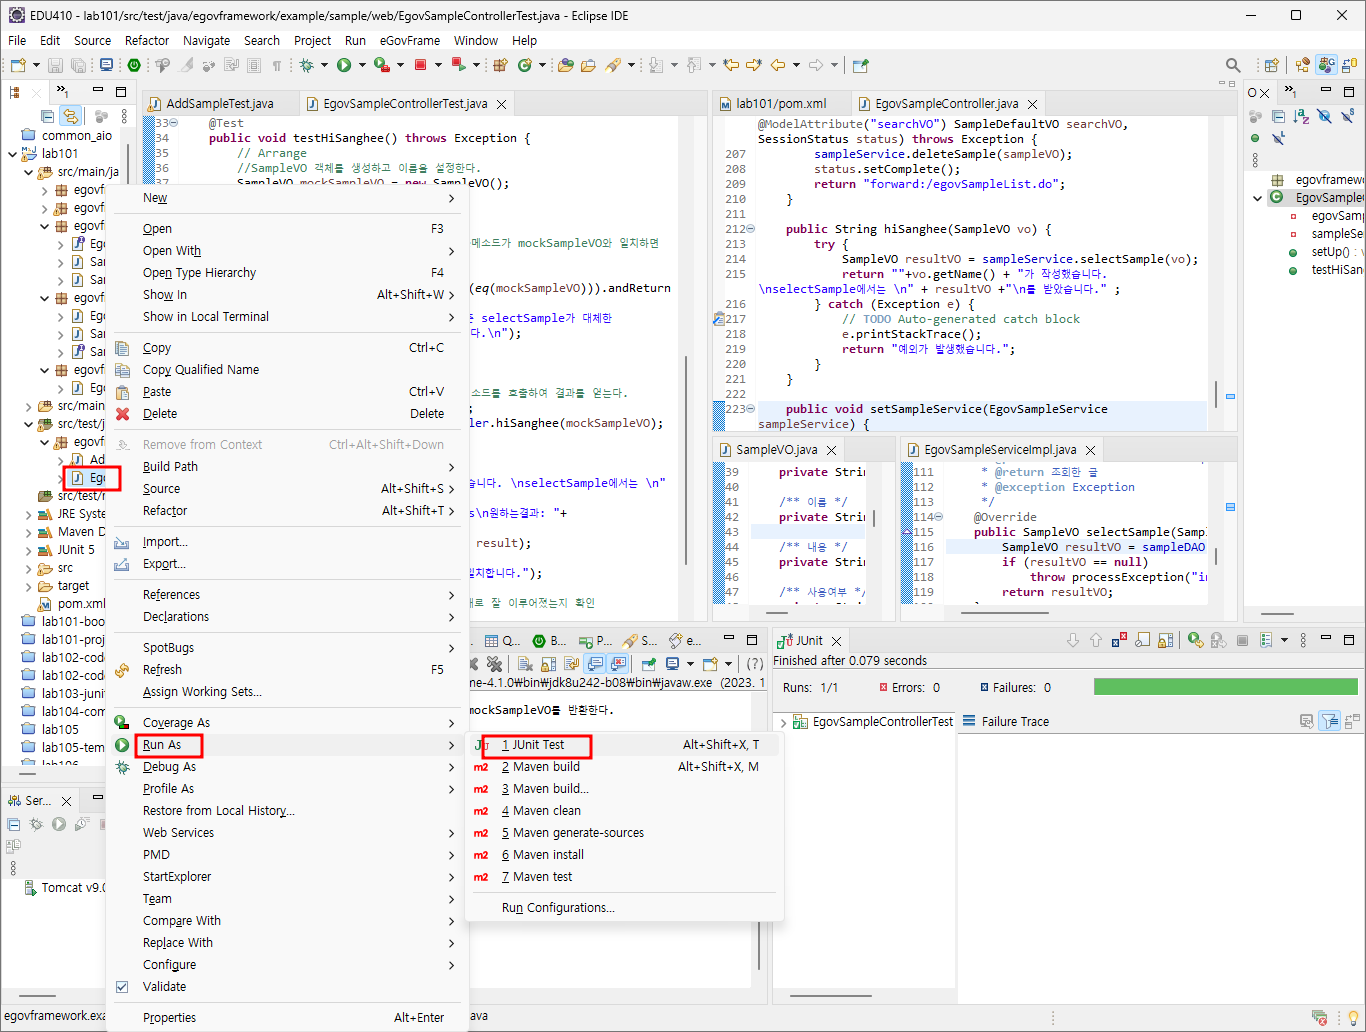
Task: Open the Run button dropdown arrow
Action: point(361,65)
